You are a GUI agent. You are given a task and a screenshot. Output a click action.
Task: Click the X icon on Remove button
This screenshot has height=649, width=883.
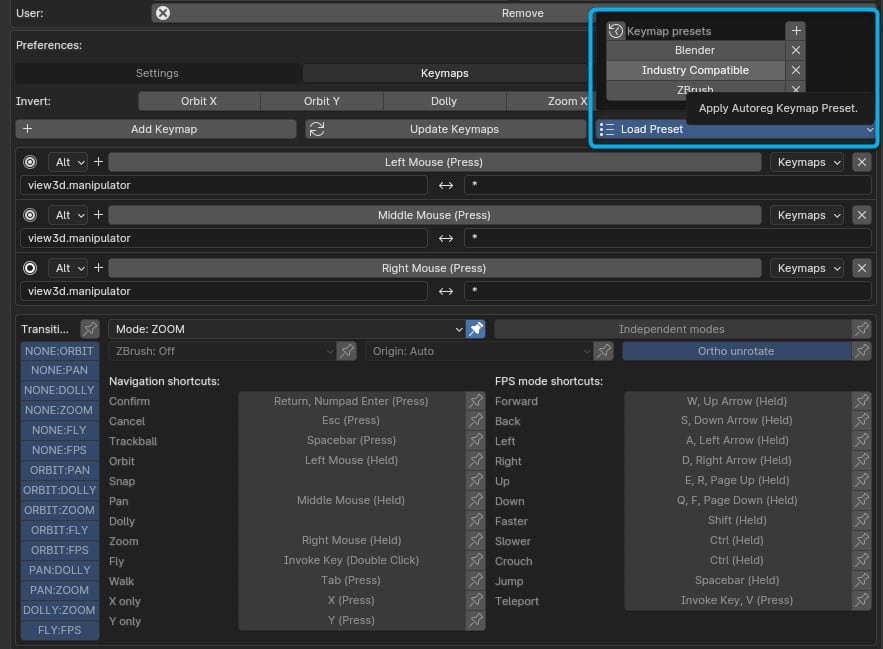pos(163,13)
